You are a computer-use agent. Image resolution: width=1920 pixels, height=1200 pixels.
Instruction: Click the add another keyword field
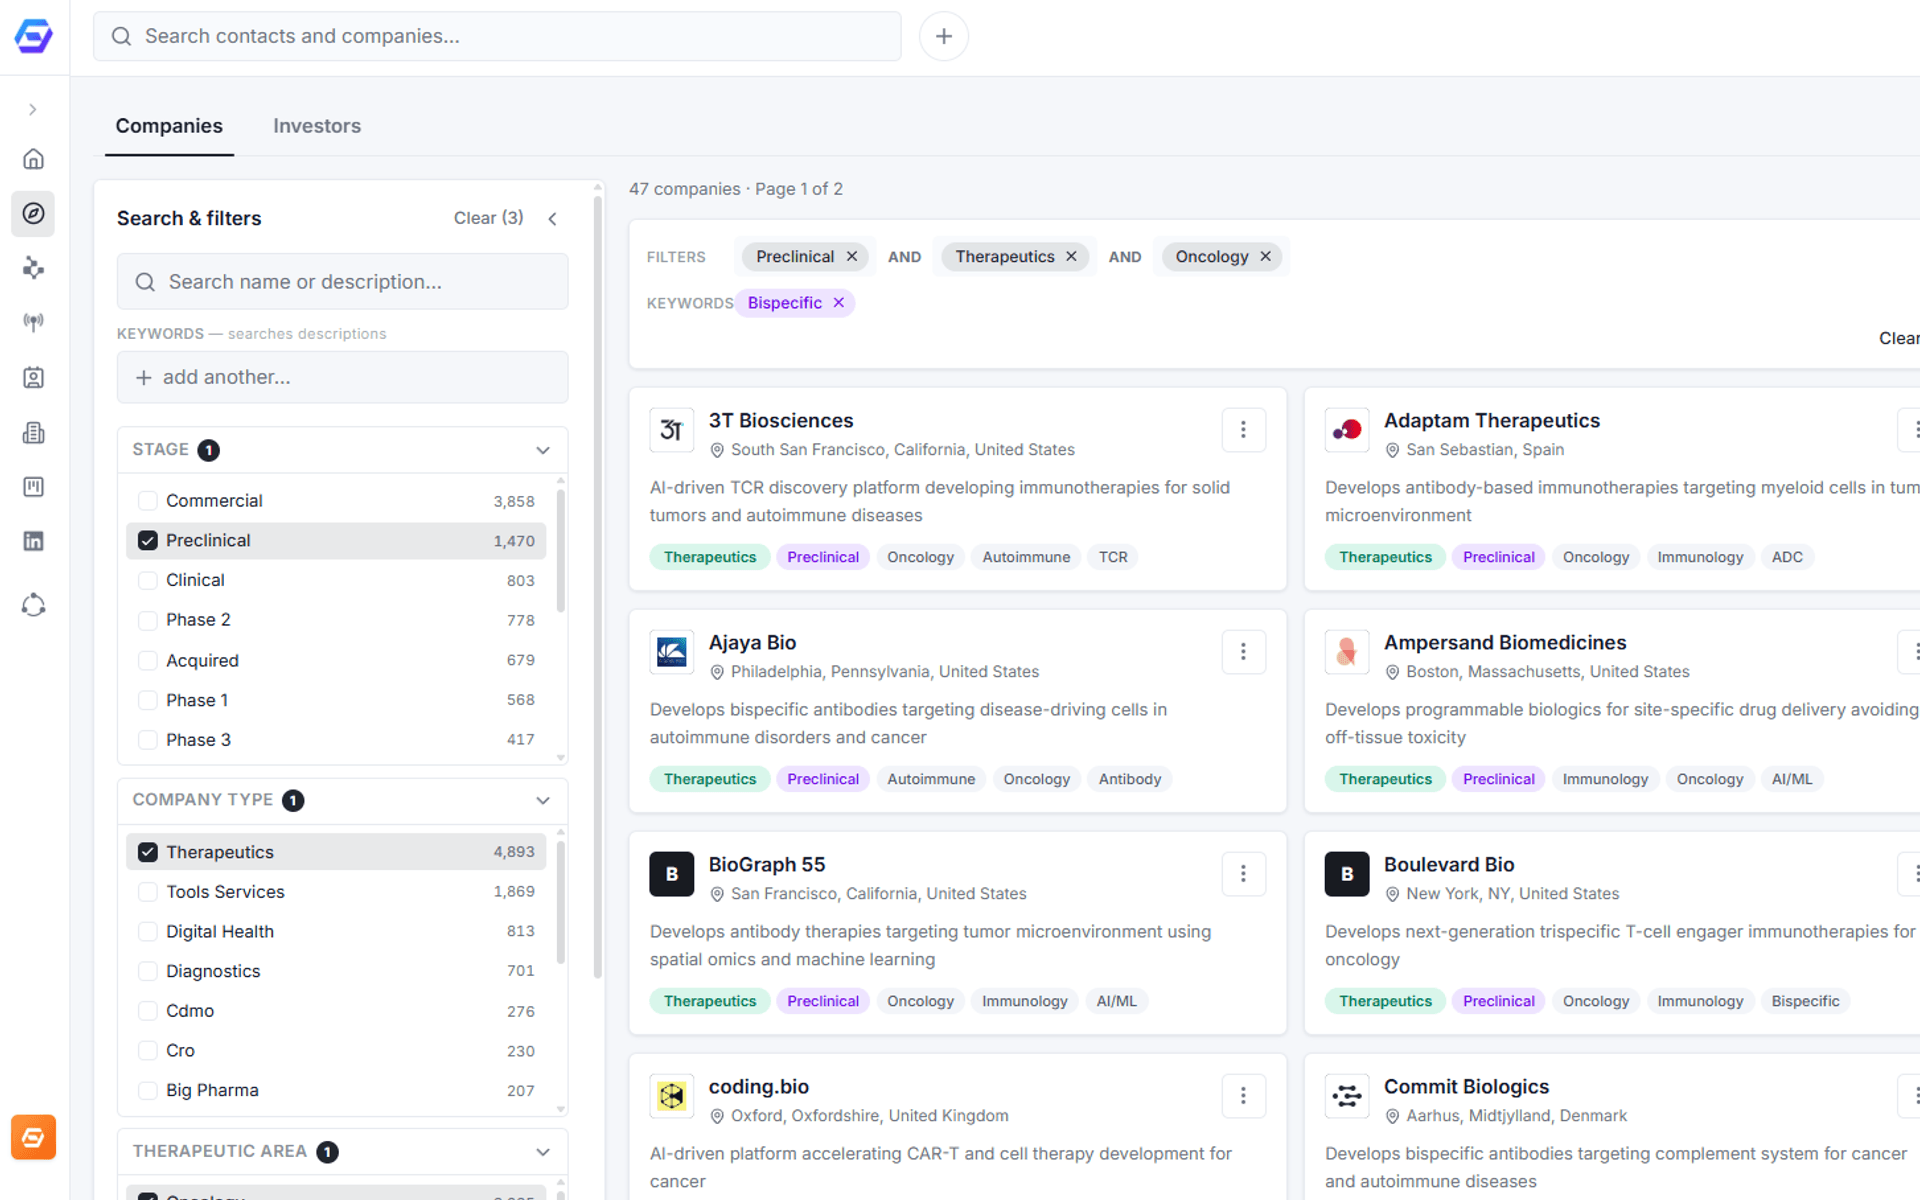[342, 377]
